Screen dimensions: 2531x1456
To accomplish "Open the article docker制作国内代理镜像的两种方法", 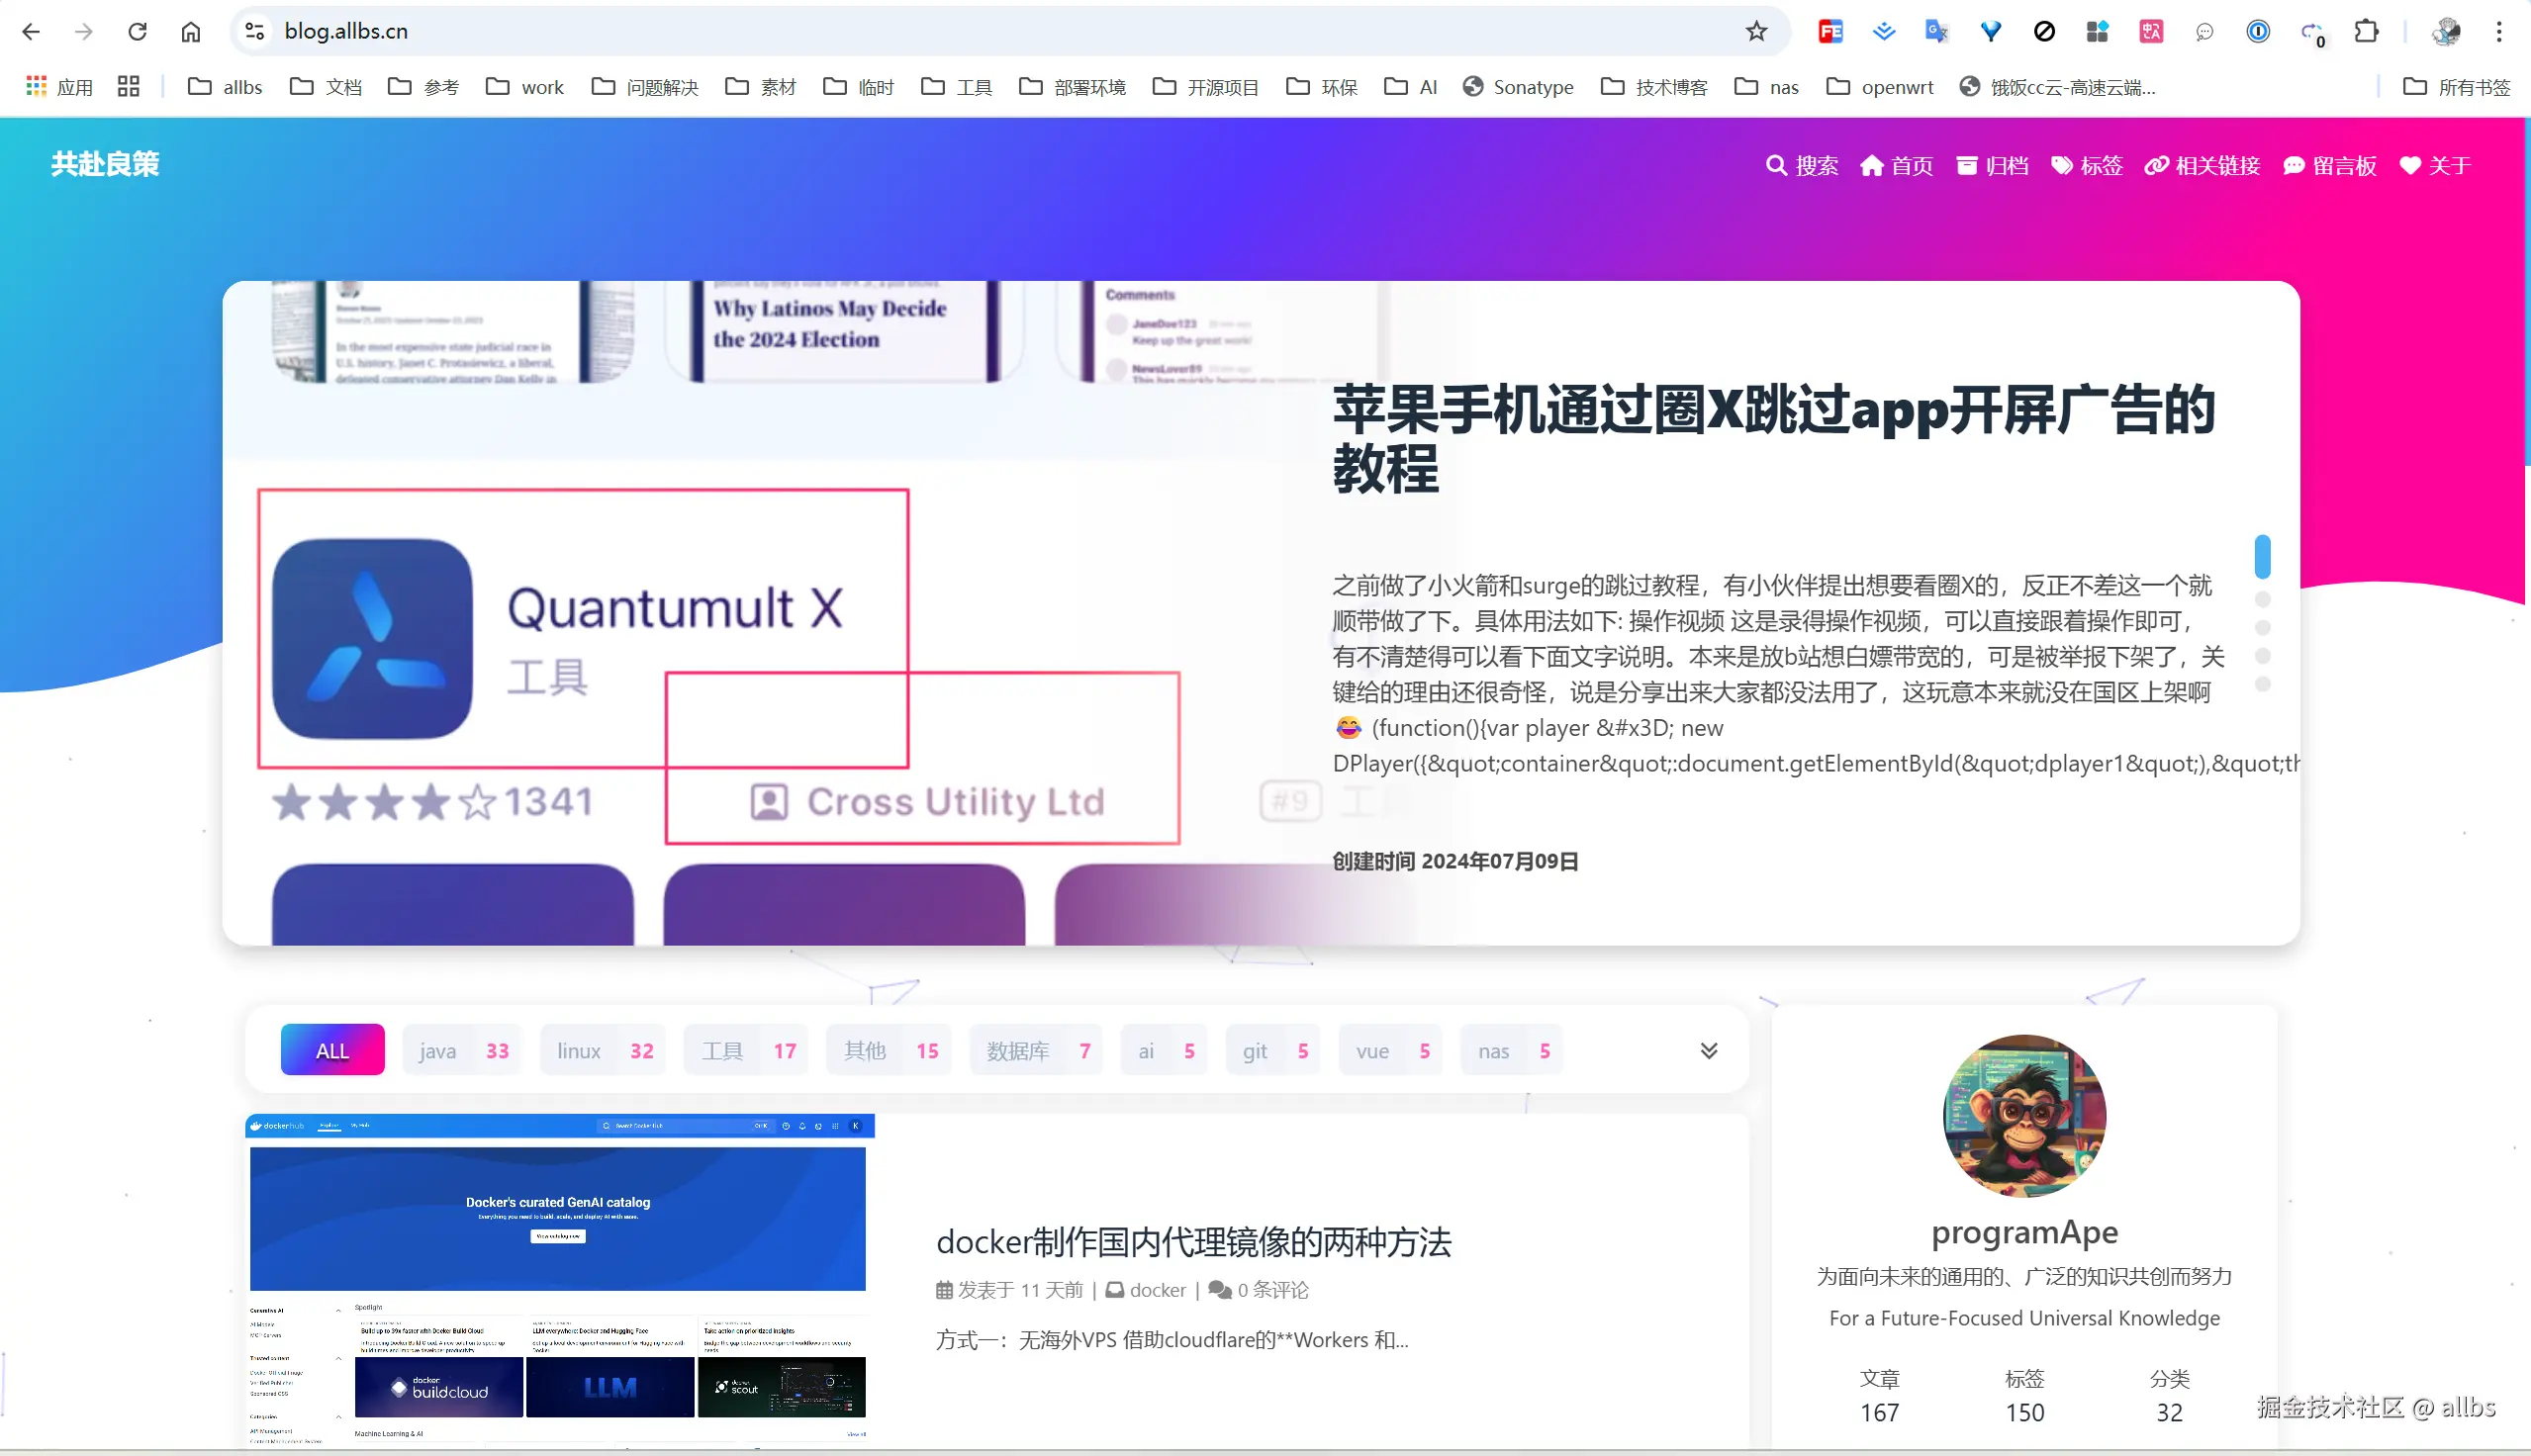I will 1194,1242.
